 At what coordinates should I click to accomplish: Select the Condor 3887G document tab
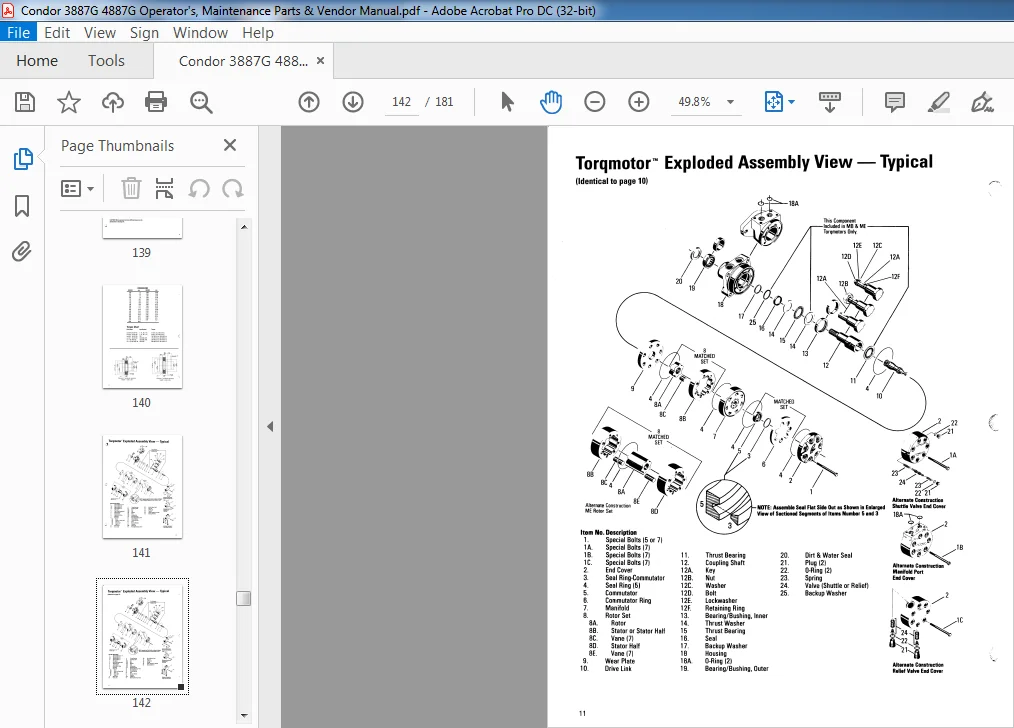click(x=243, y=61)
